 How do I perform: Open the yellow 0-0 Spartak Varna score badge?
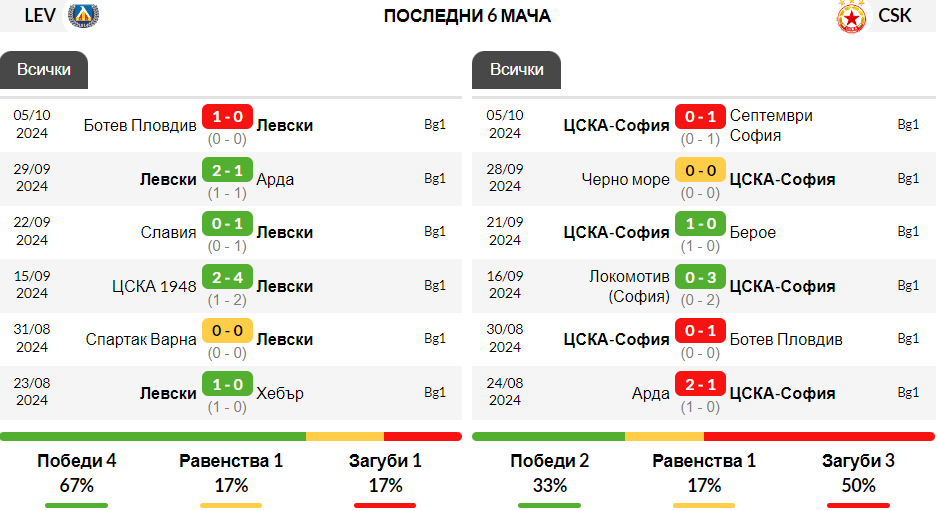click(x=227, y=331)
